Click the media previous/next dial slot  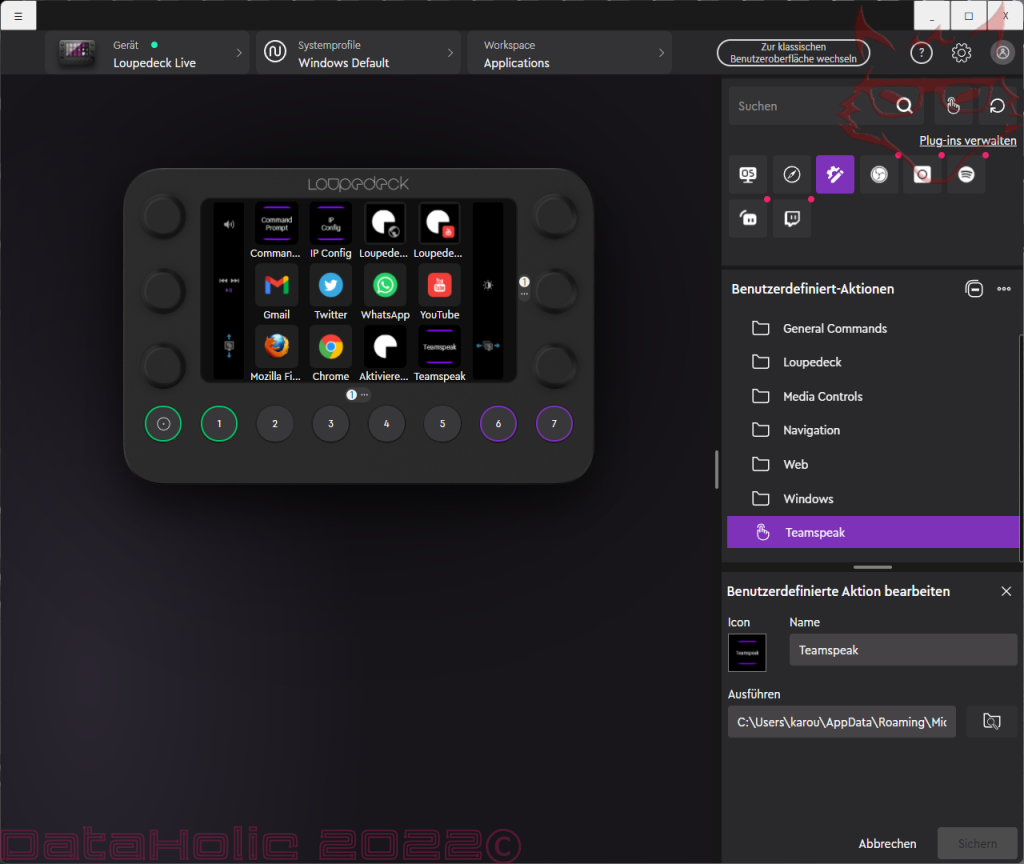tap(229, 285)
